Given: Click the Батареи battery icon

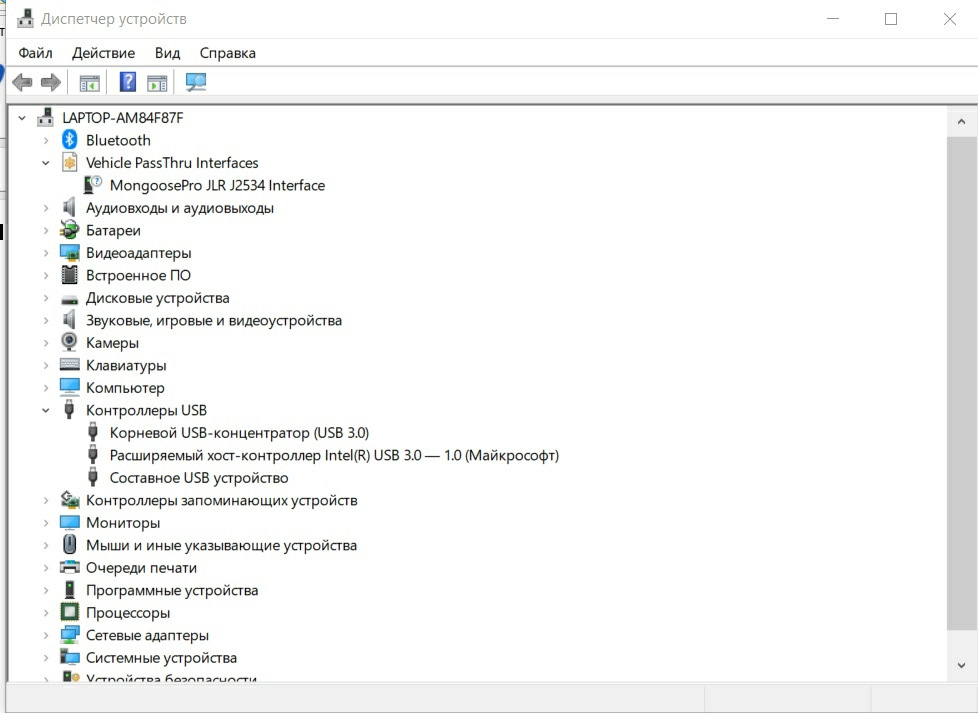Looking at the screenshot, I should coord(69,230).
